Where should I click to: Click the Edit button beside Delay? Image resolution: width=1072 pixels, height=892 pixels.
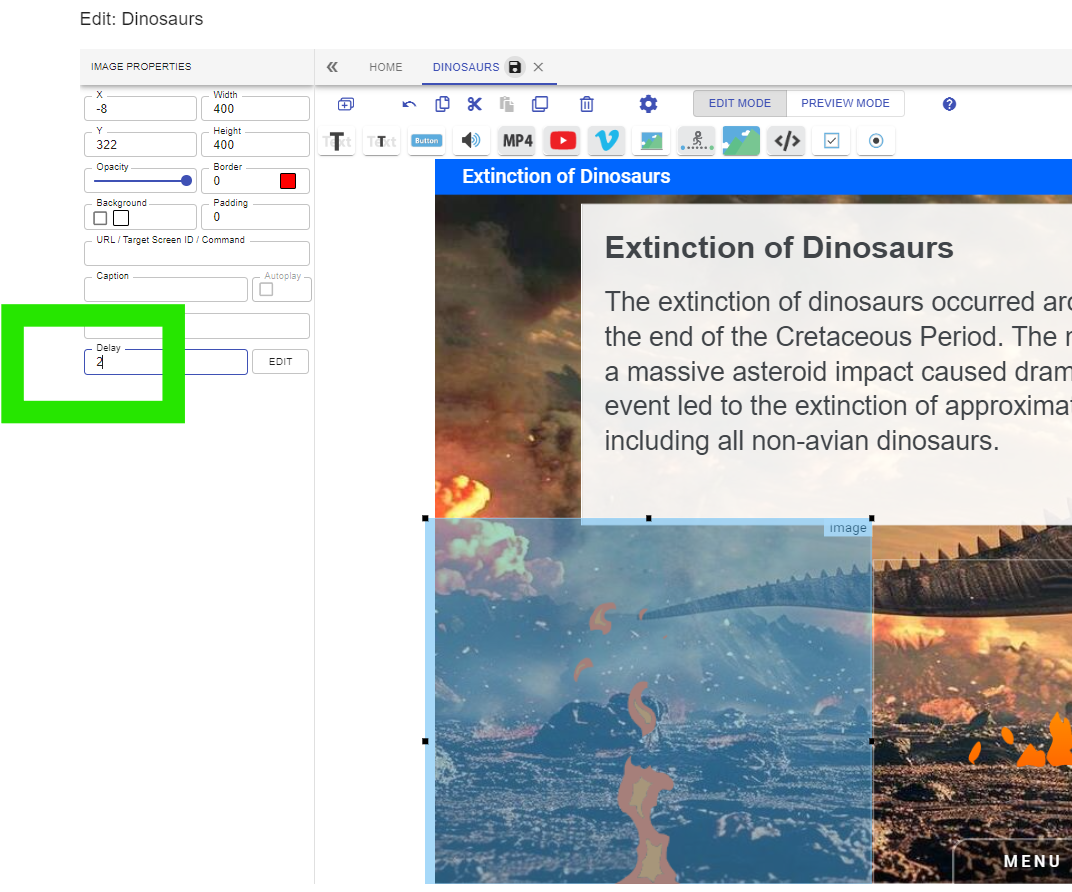[280, 362]
